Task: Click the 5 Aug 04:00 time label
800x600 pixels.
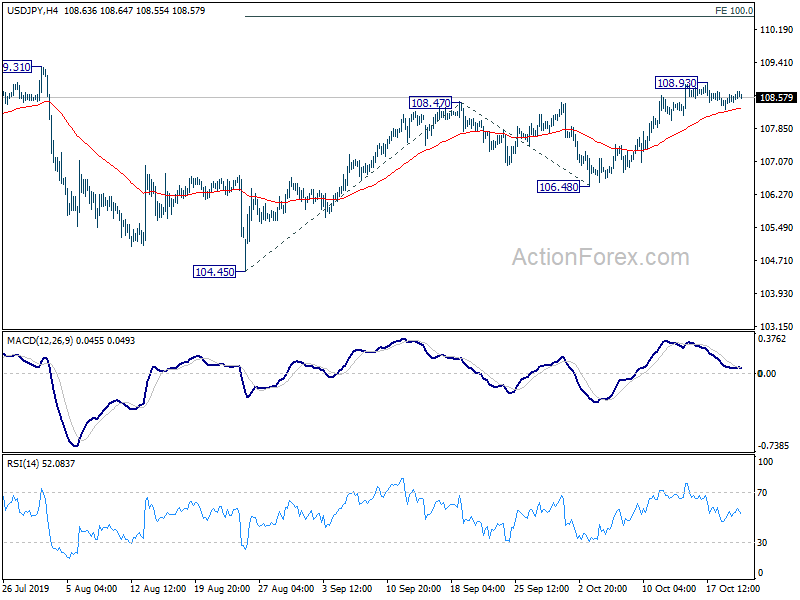Action: (92, 589)
